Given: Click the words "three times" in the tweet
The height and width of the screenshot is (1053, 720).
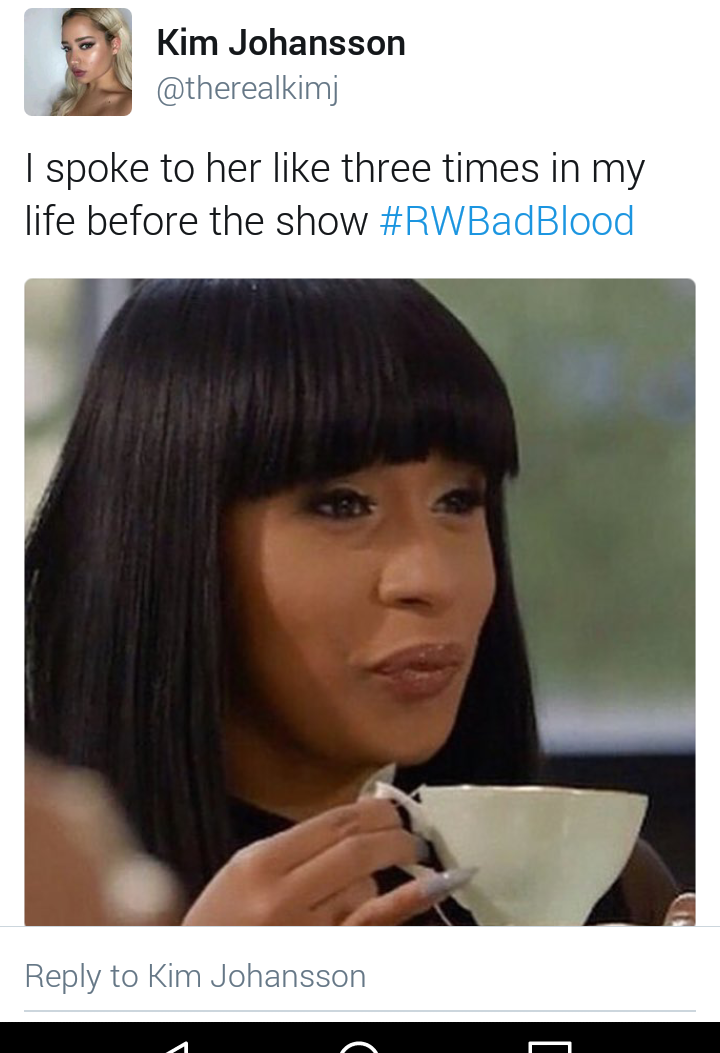Looking at the screenshot, I should coord(440,168).
